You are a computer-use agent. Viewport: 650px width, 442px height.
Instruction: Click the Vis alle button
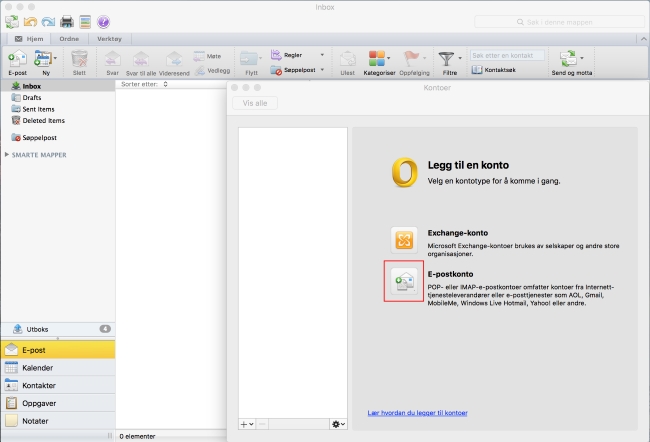tap(255, 103)
